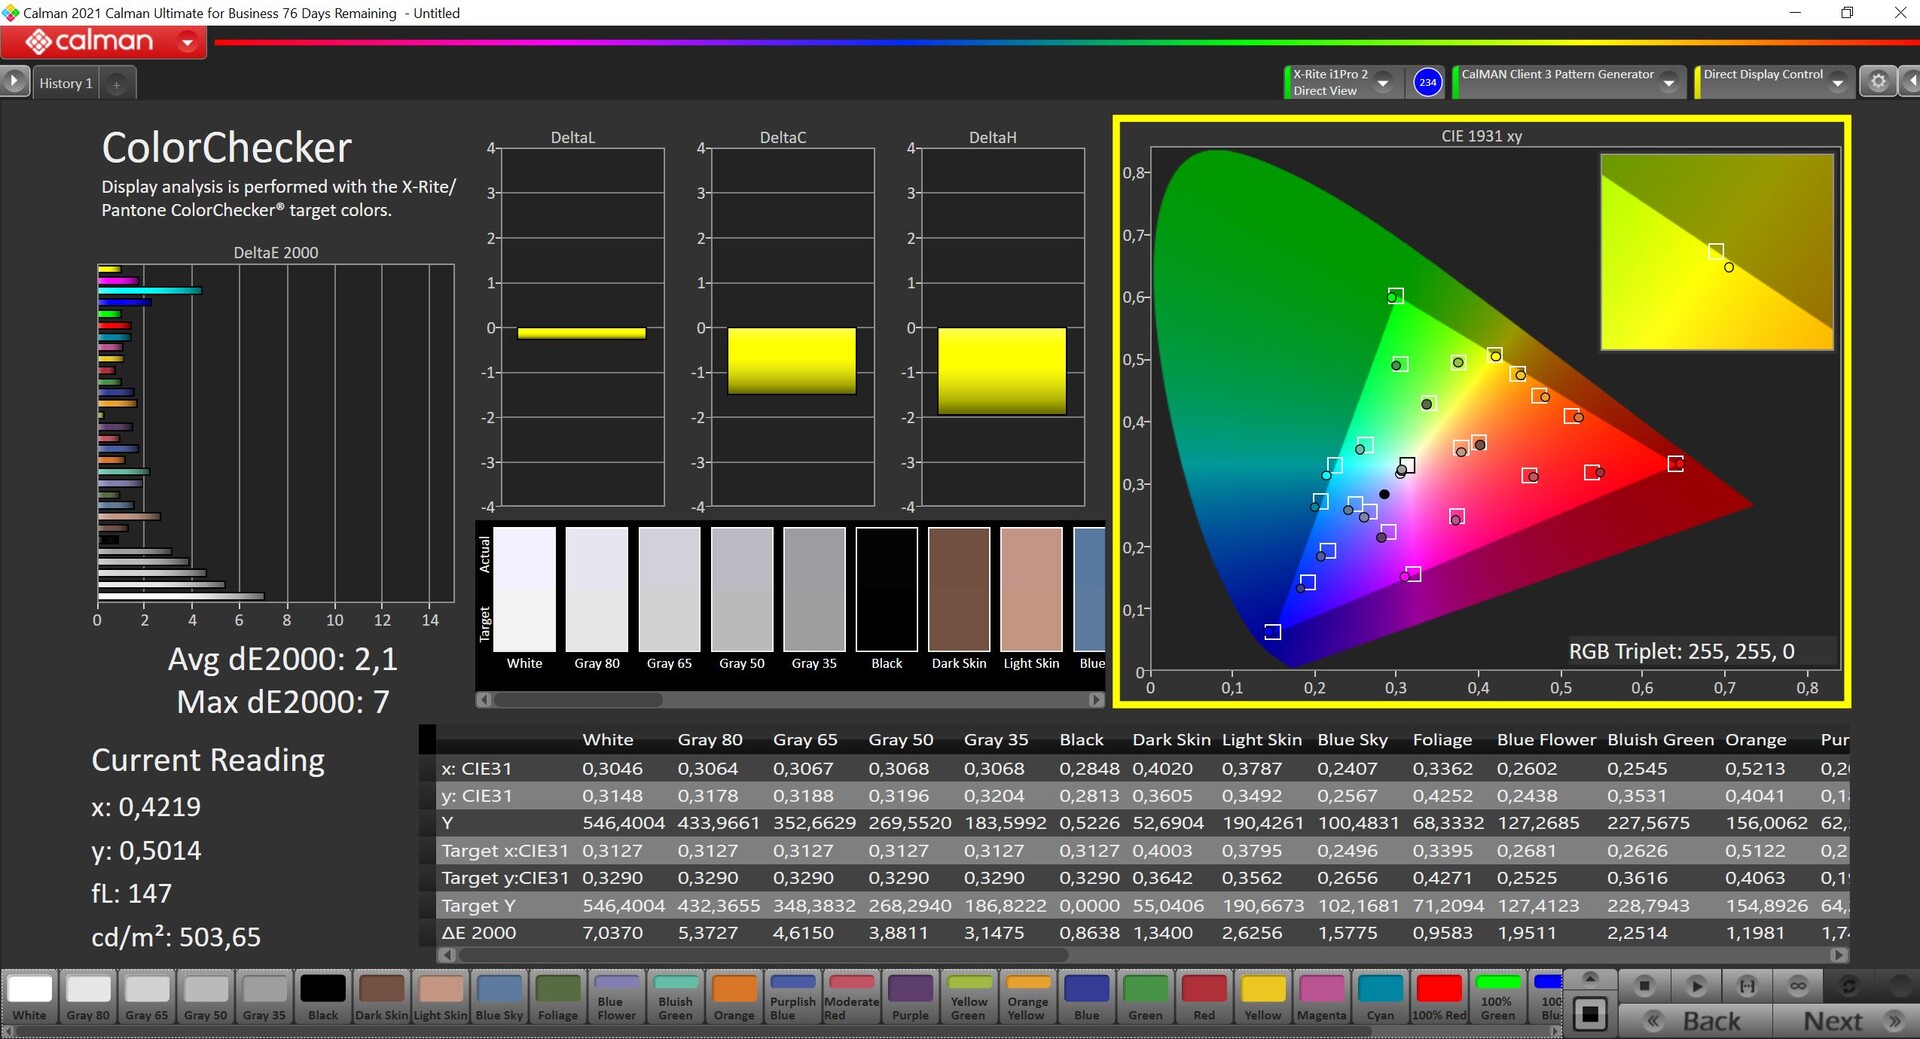Open the settings gear icon
1920x1039 pixels.
(1877, 82)
